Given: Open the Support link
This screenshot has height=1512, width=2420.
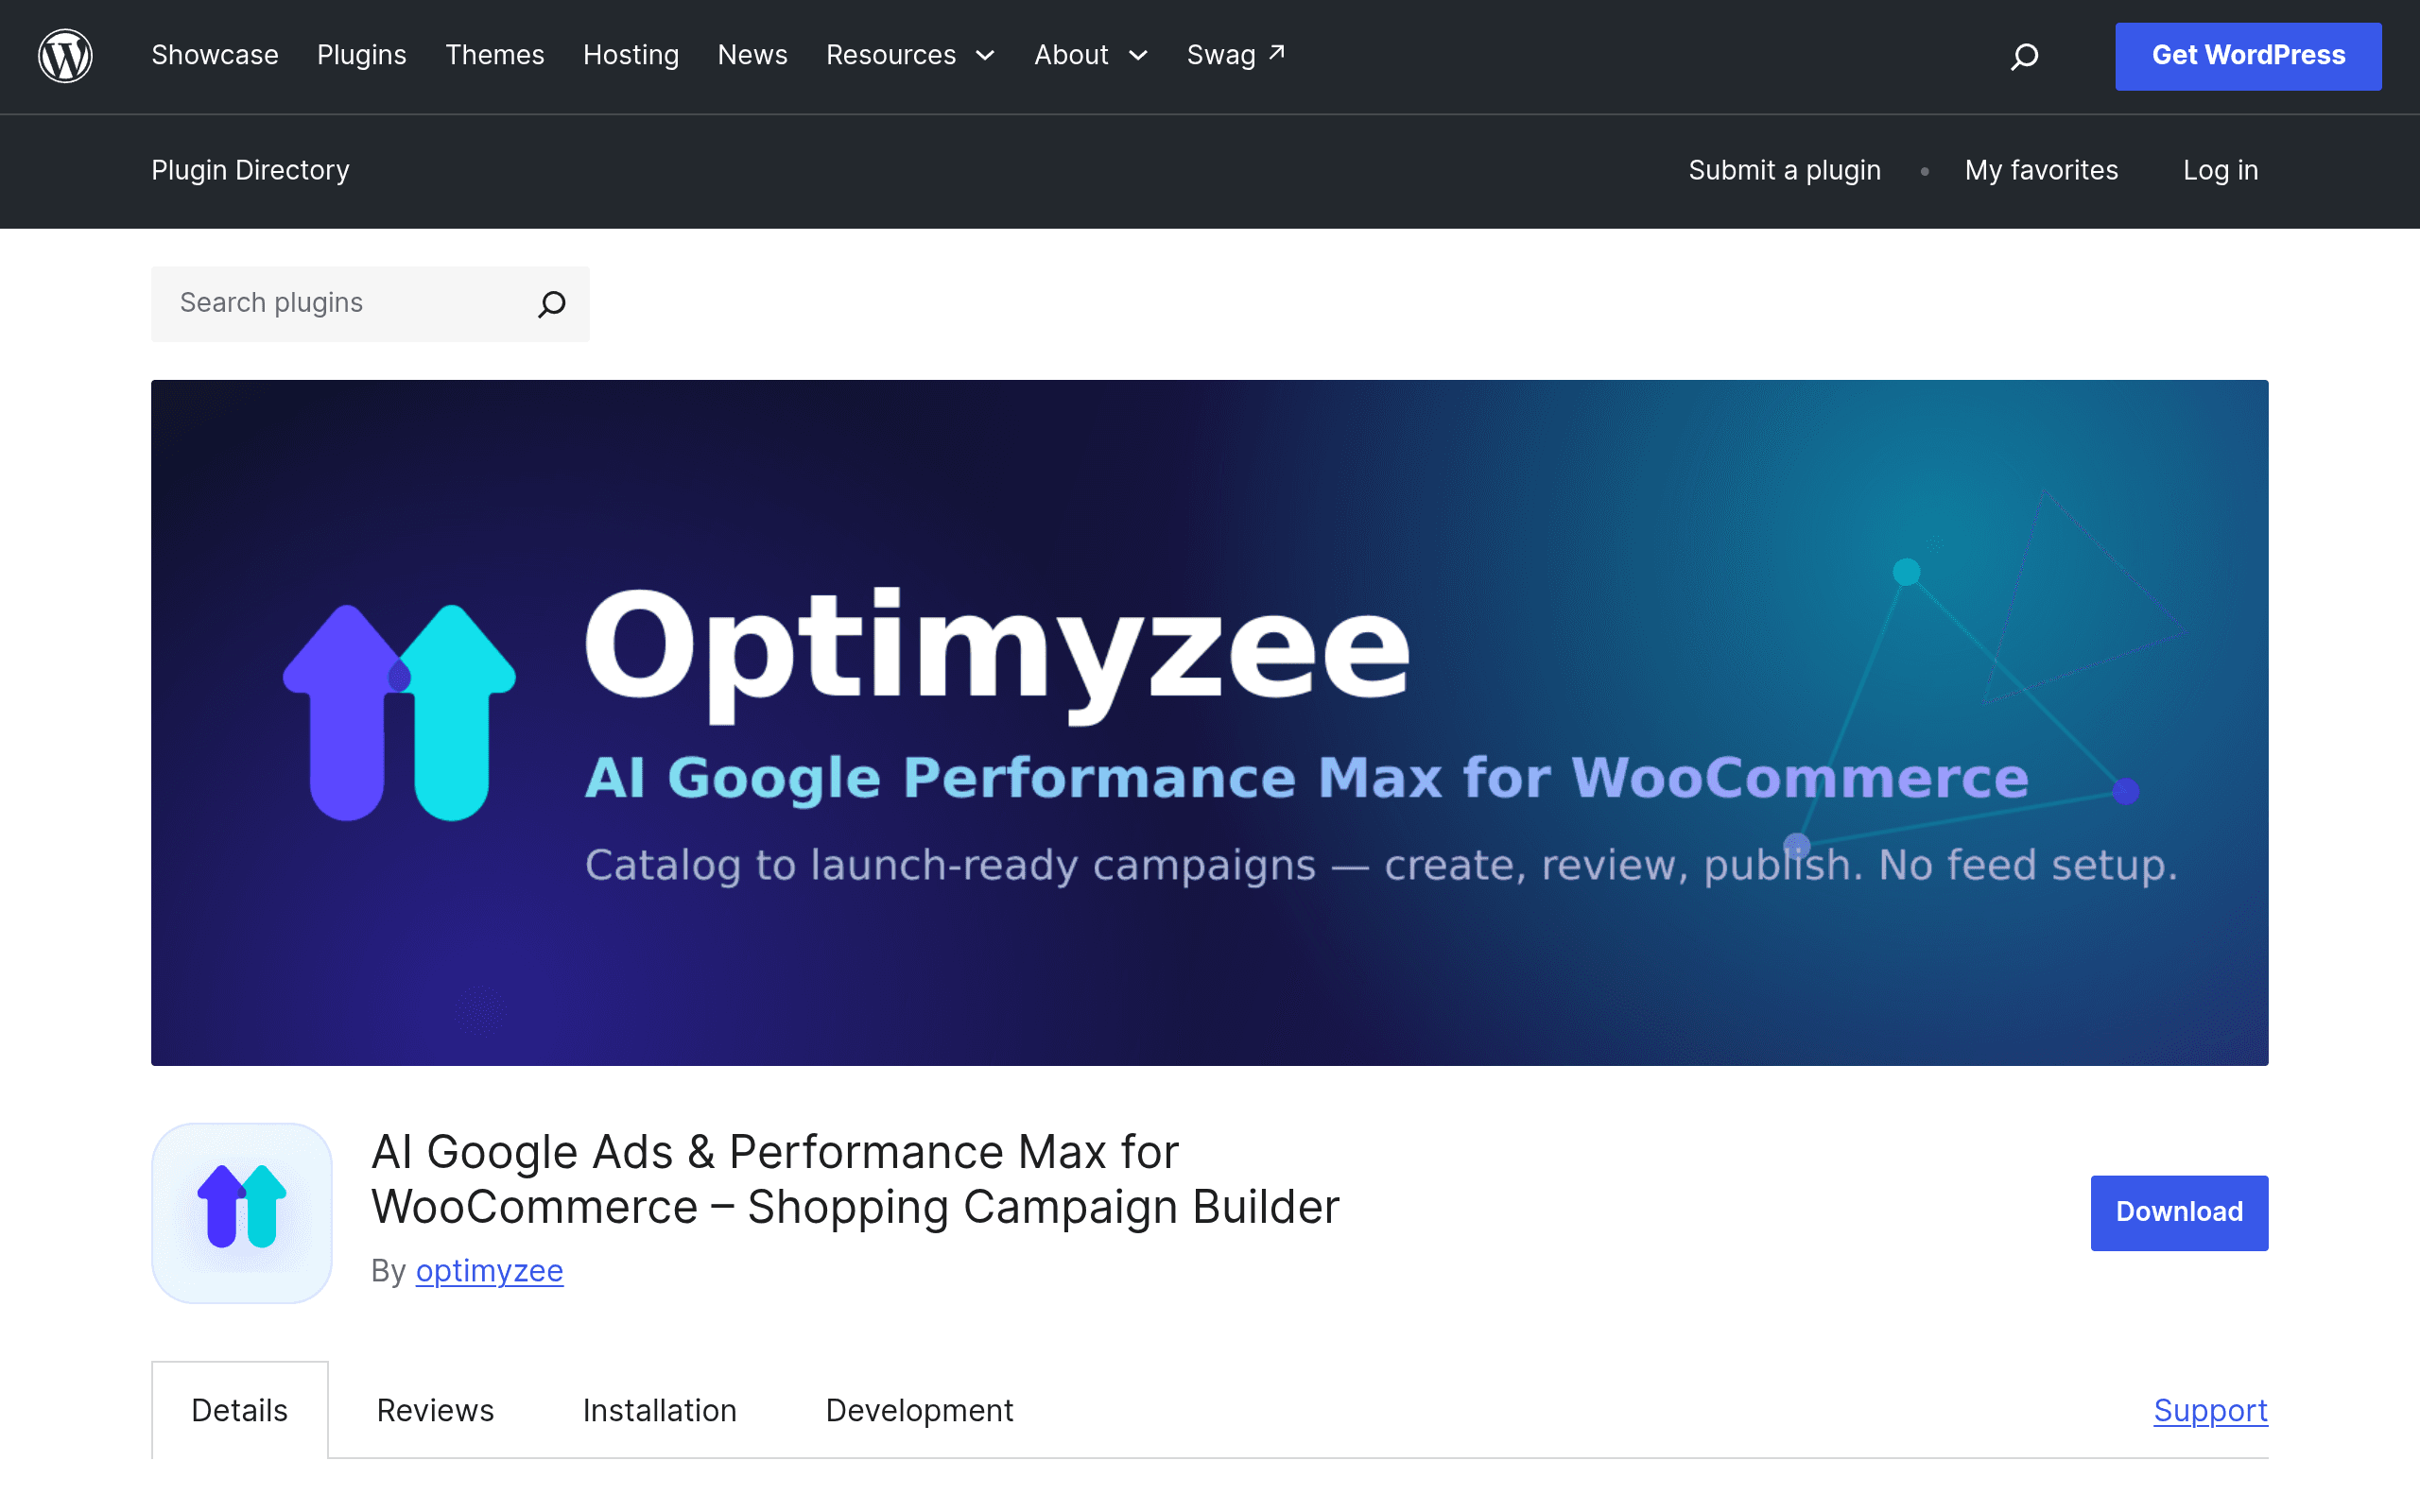Looking at the screenshot, I should click(x=2210, y=1410).
